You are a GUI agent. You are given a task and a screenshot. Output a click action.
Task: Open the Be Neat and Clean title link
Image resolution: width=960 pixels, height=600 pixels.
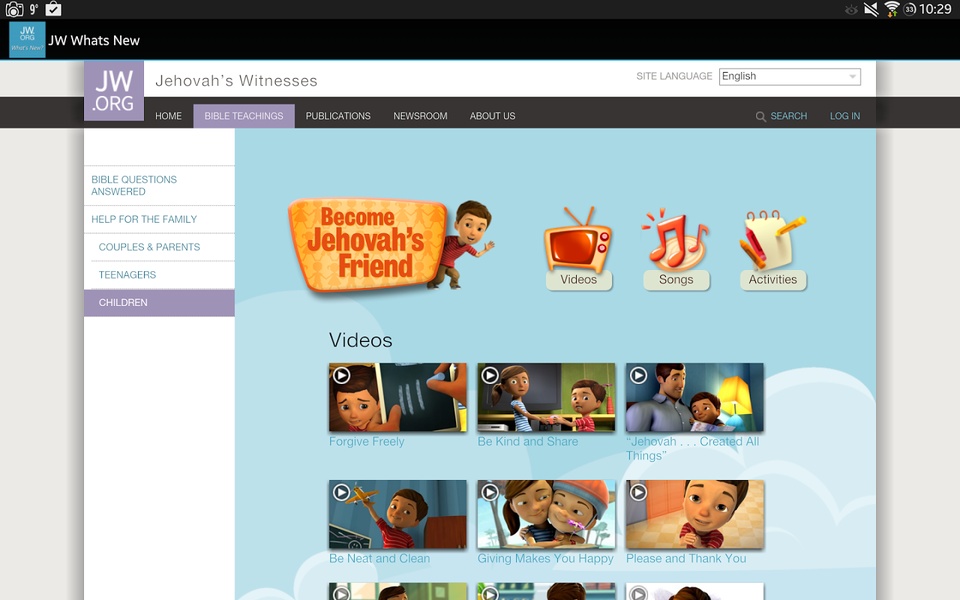tap(380, 558)
